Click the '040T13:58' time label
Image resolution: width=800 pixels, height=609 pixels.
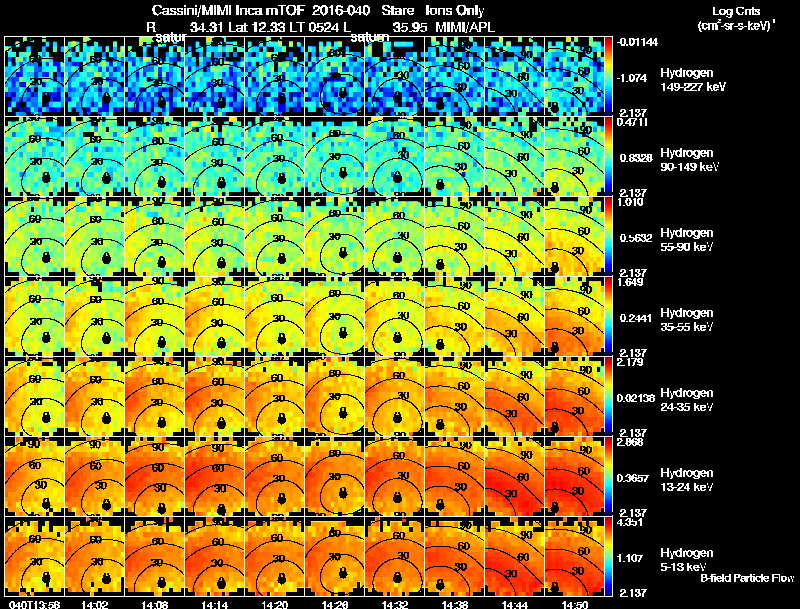pos(35,605)
